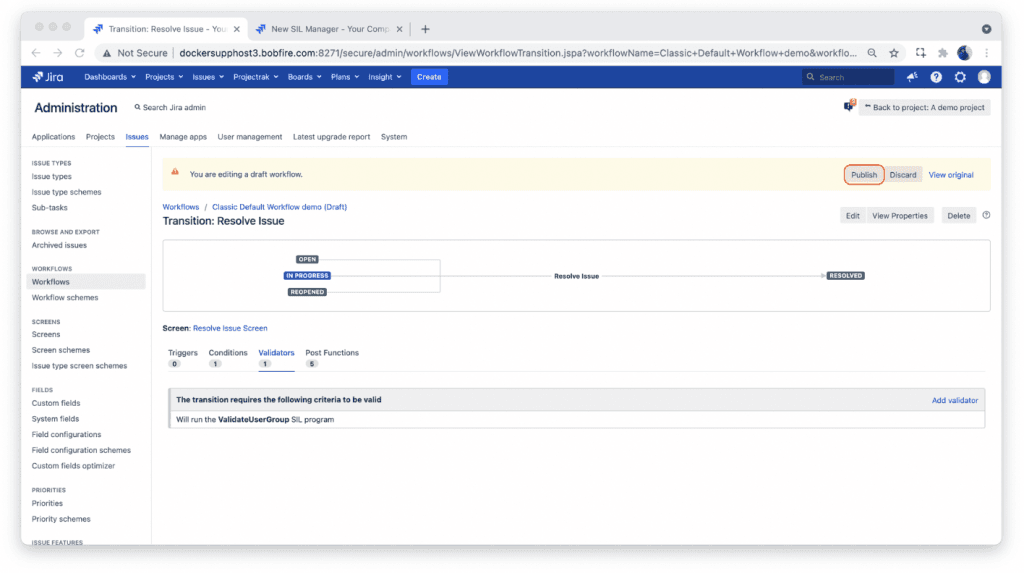Expand the Boards dropdown menu
Image resolution: width=1024 pixels, height=573 pixels.
304,77
